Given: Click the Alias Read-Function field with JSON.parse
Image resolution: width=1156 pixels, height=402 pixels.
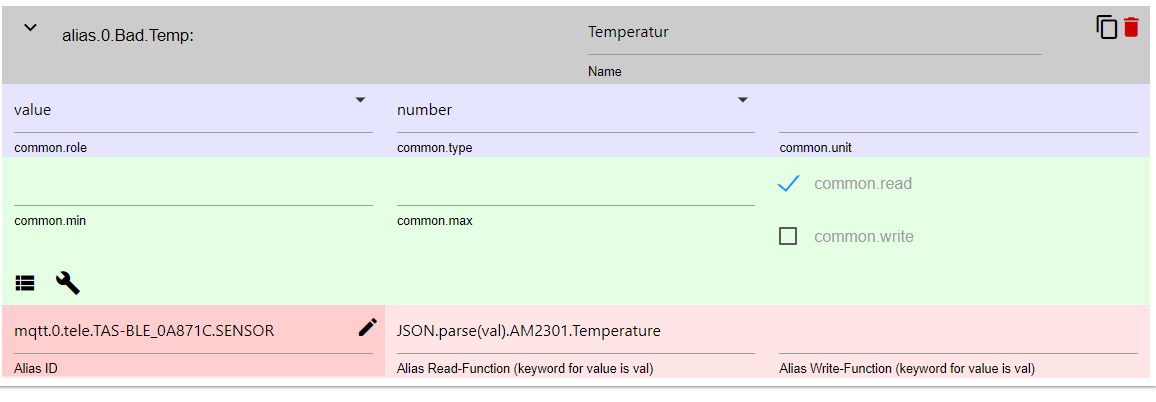Looking at the screenshot, I should (x=575, y=331).
